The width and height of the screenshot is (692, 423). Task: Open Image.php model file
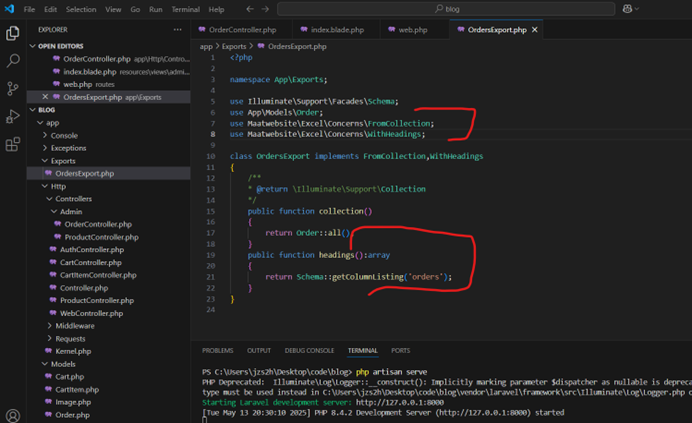109,402
